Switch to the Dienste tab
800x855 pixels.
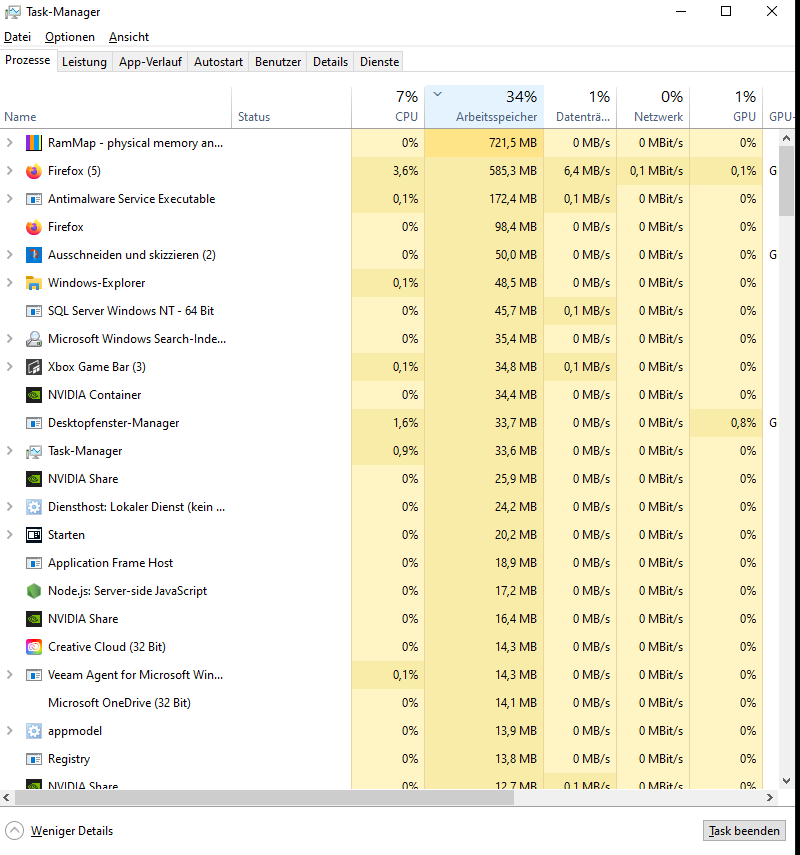(x=380, y=62)
